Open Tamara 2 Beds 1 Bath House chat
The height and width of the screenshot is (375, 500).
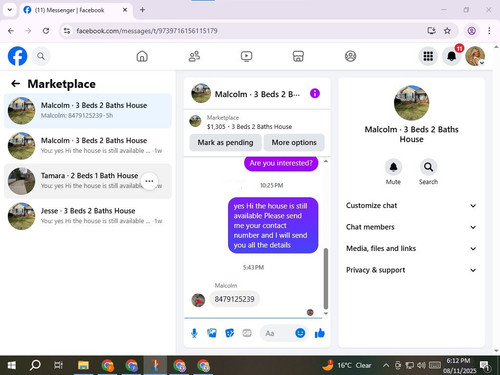click(x=88, y=181)
